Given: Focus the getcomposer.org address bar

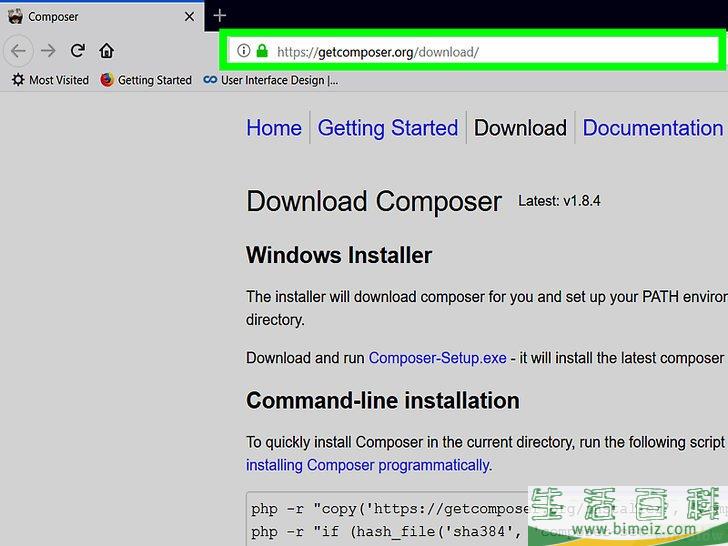Looking at the screenshot, I should point(473,51).
